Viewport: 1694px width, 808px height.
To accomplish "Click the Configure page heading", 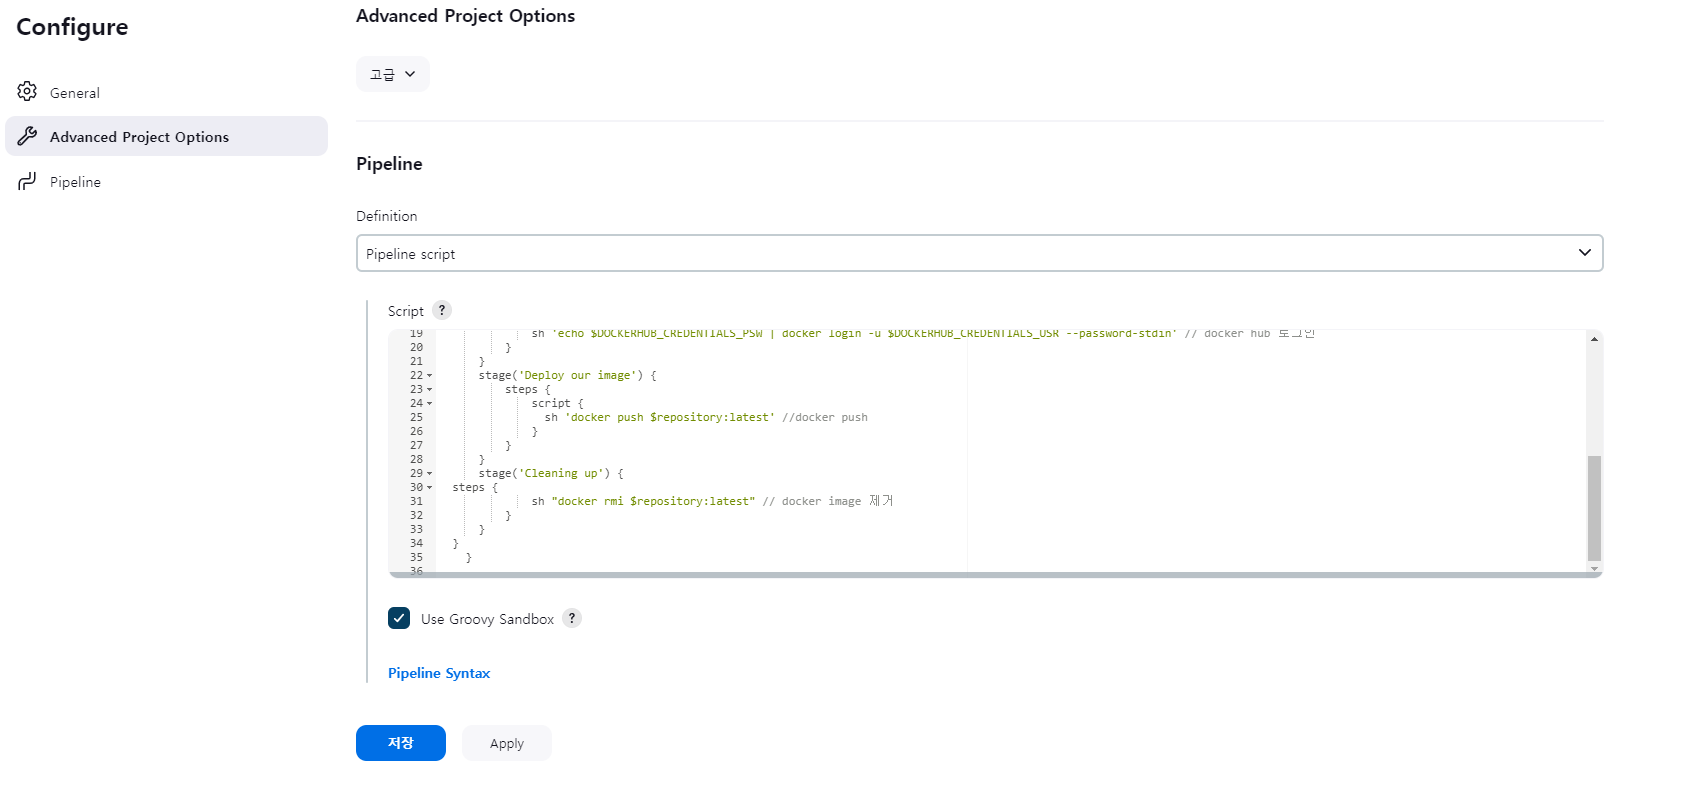I will pos(72,27).
